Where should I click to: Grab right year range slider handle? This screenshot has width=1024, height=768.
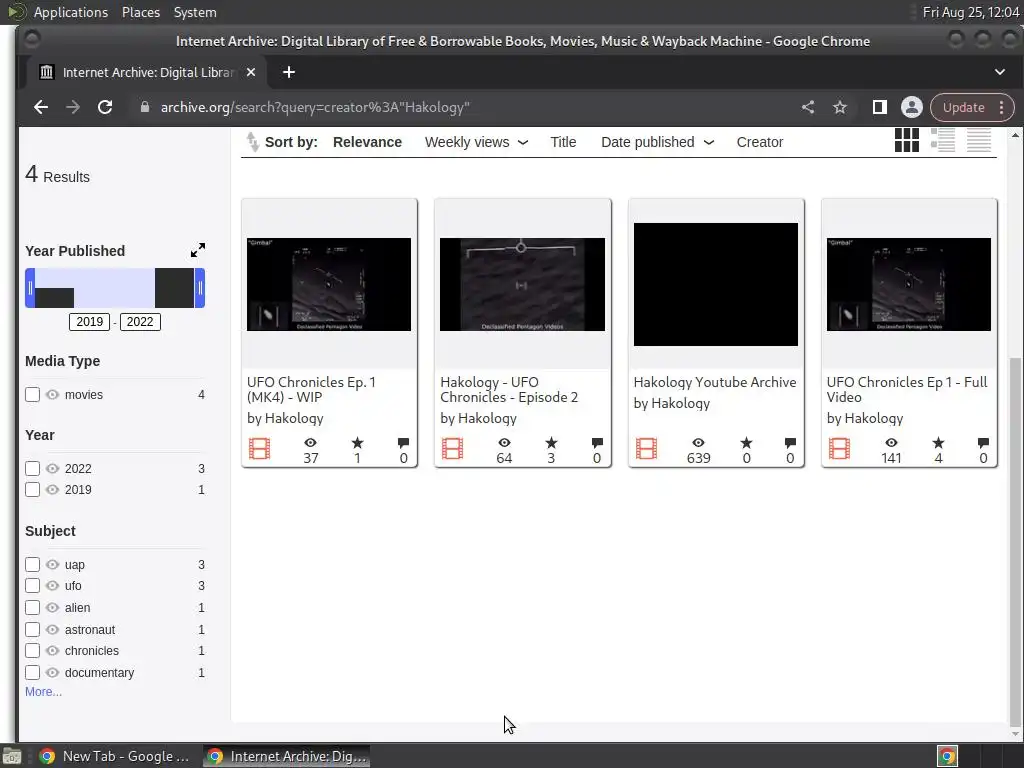200,288
